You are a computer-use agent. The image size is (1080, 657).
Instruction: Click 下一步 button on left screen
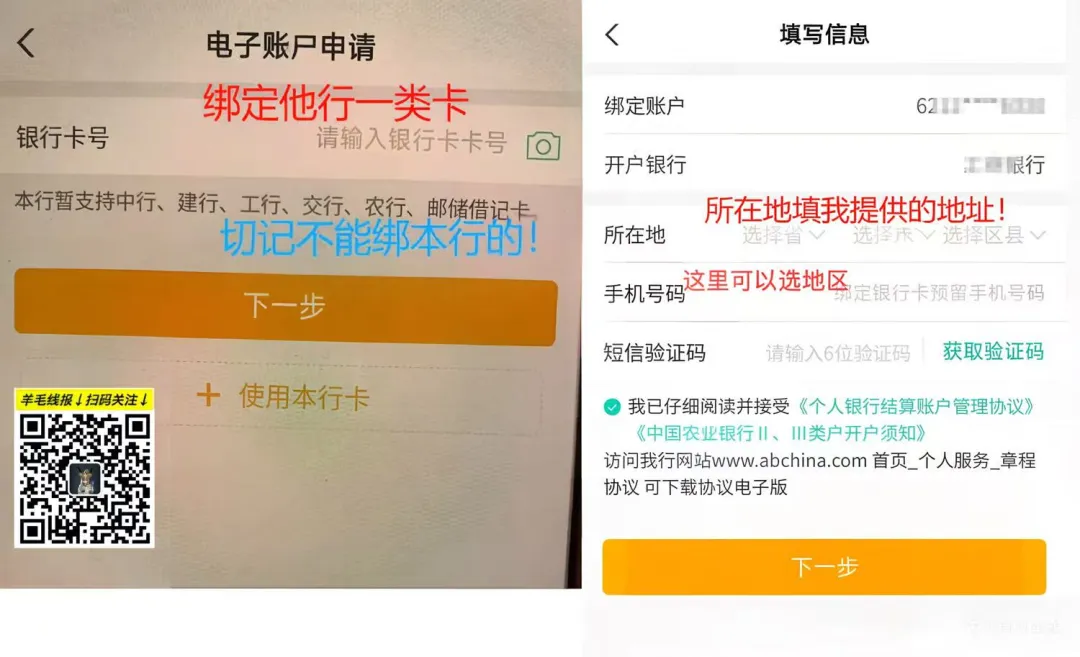(285, 306)
